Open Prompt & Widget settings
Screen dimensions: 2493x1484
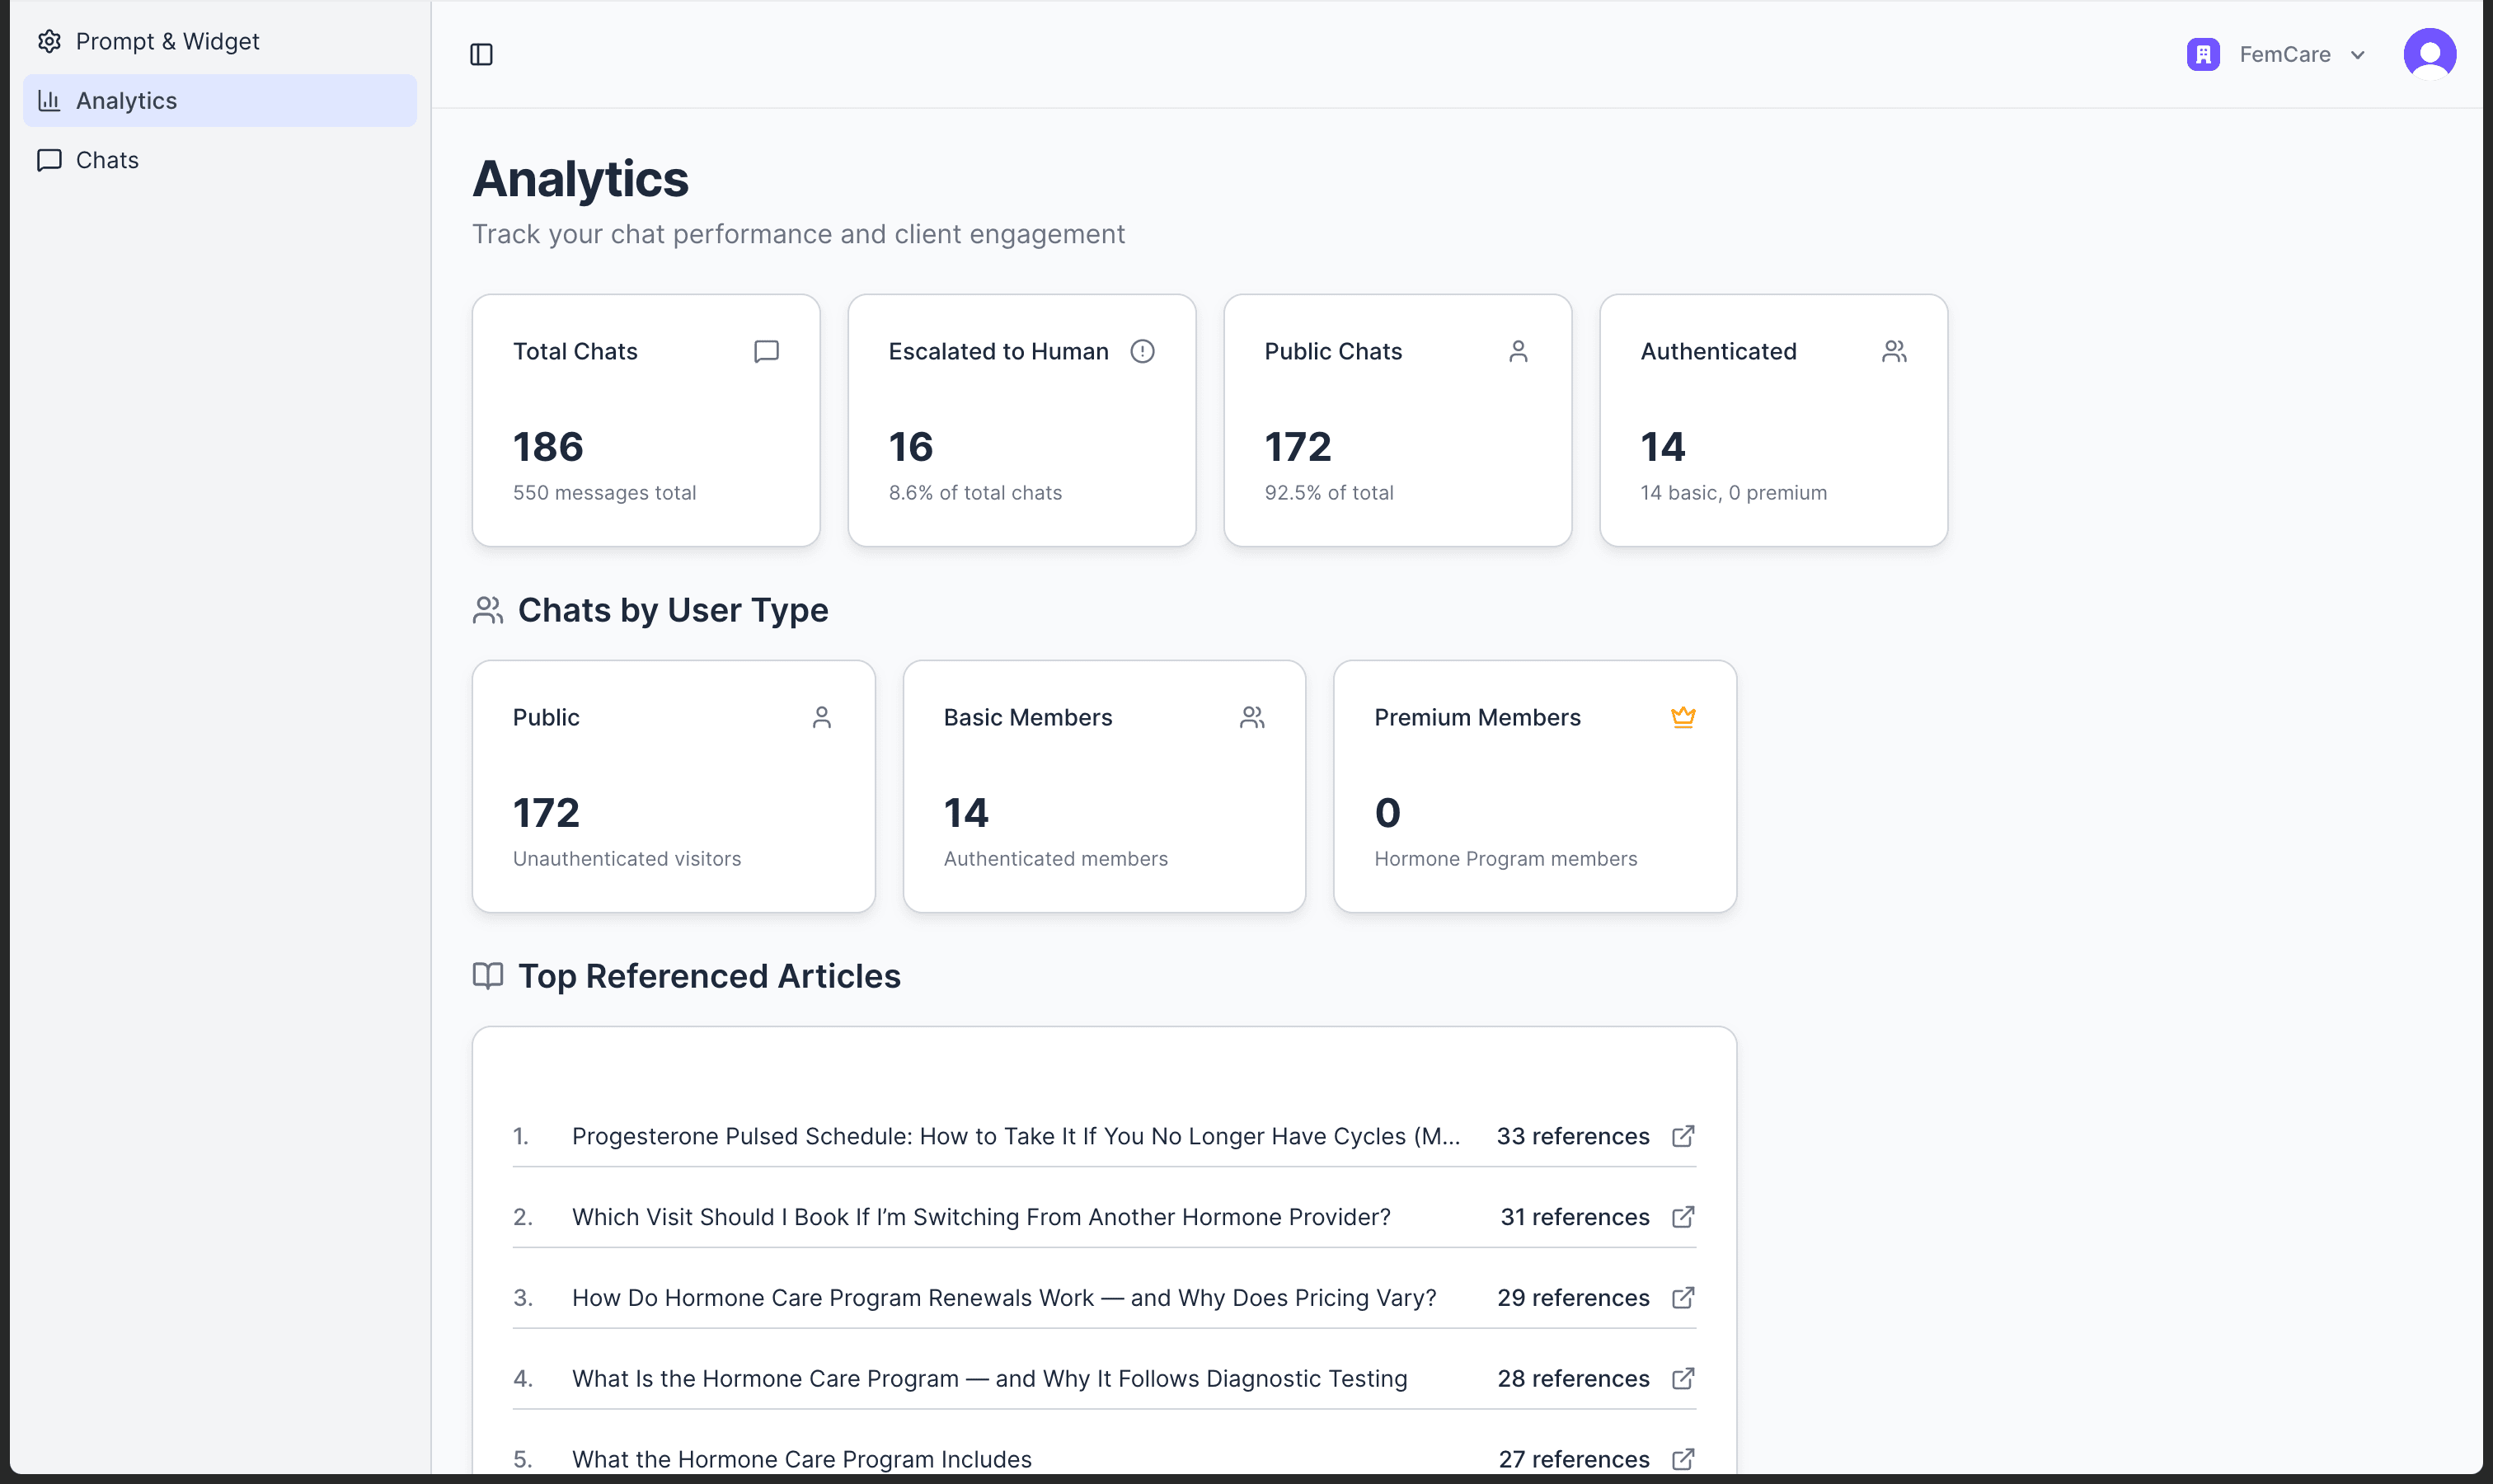click(167, 41)
